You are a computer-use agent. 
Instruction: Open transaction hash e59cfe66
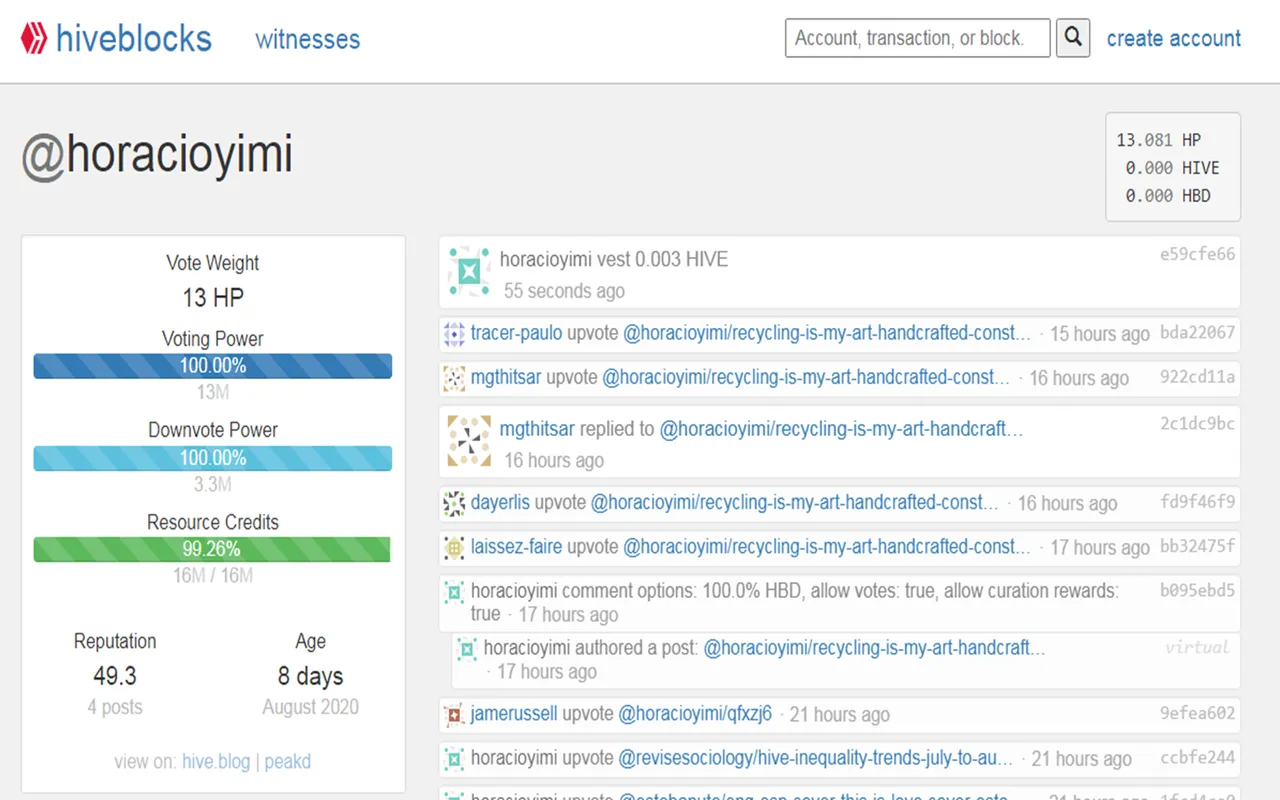click(1197, 254)
